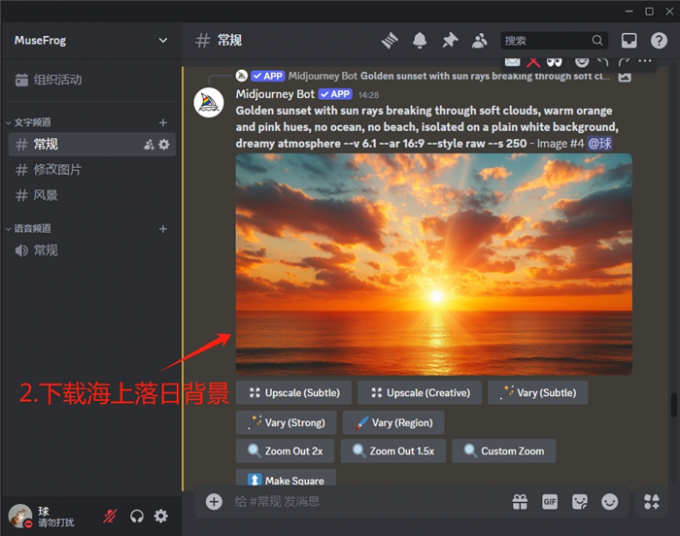Open the help question mark icon
680x536 pixels.
click(659, 41)
